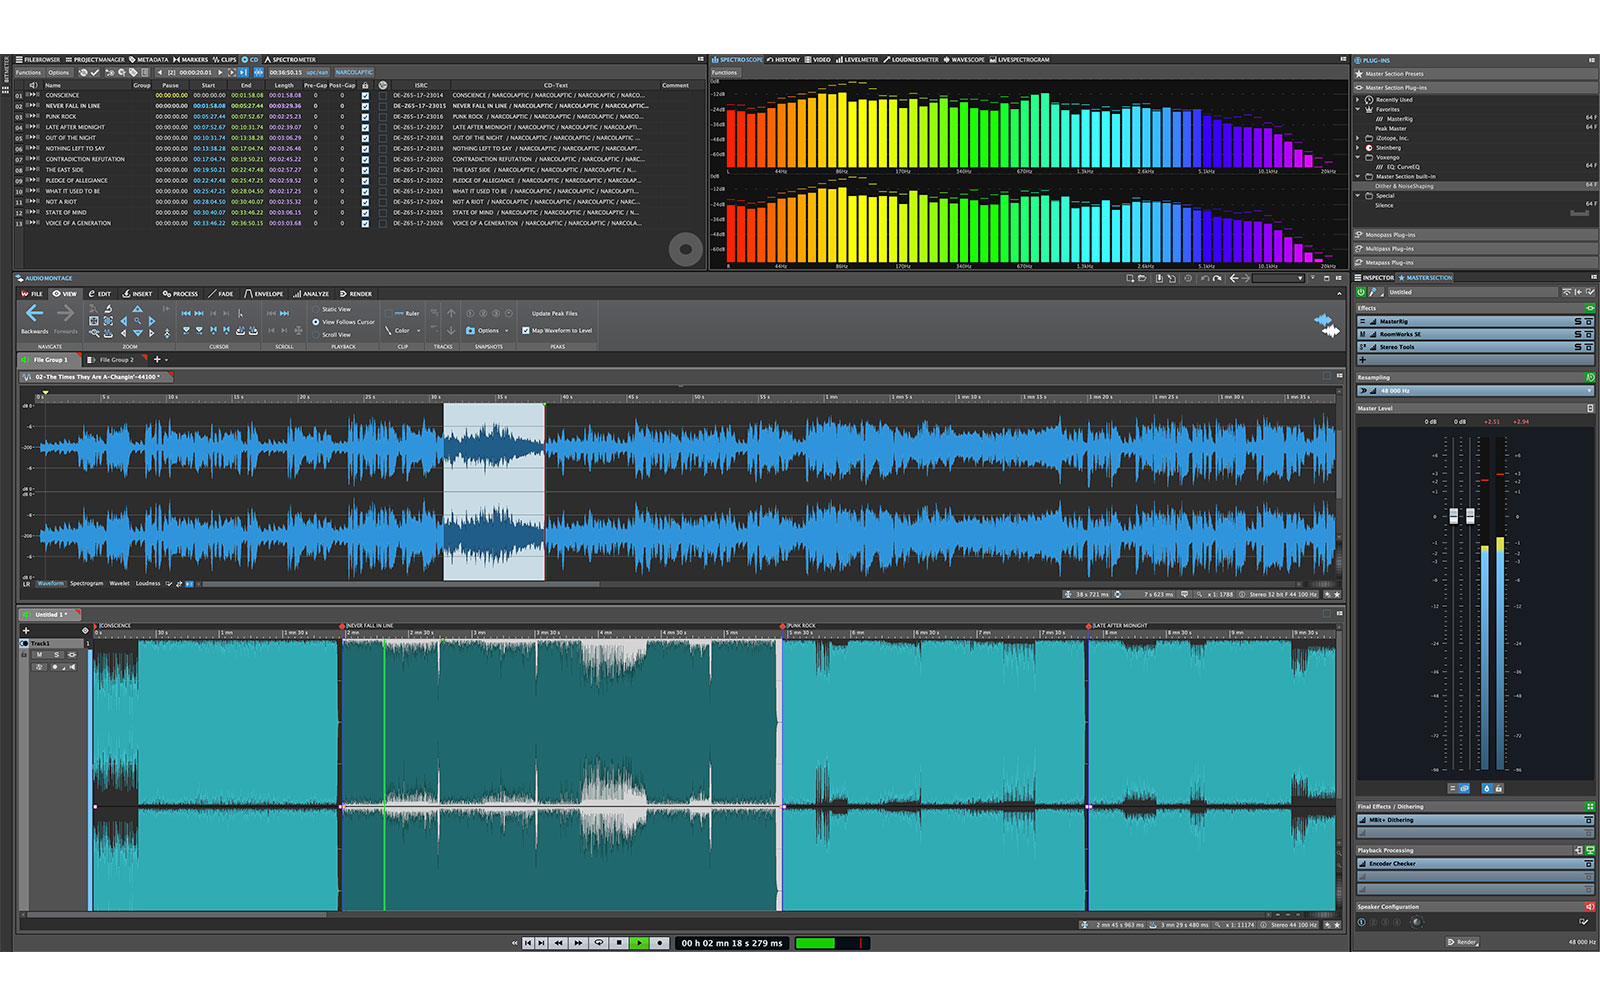This screenshot has width=1600, height=1007.
Task: Select the EDIT ribbon tab
Action: (100, 294)
